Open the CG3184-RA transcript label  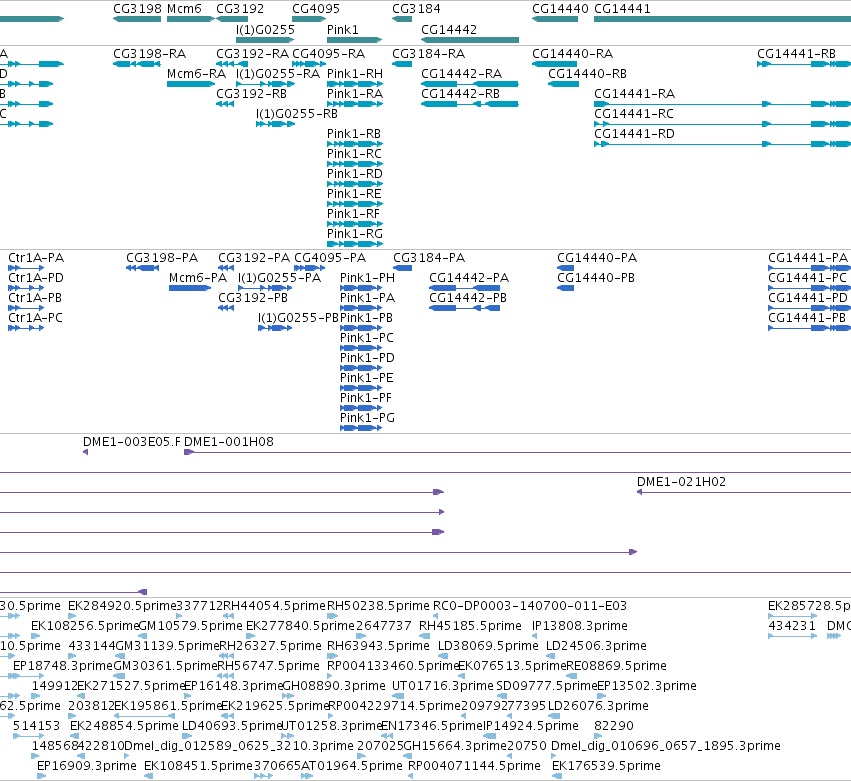coord(428,54)
